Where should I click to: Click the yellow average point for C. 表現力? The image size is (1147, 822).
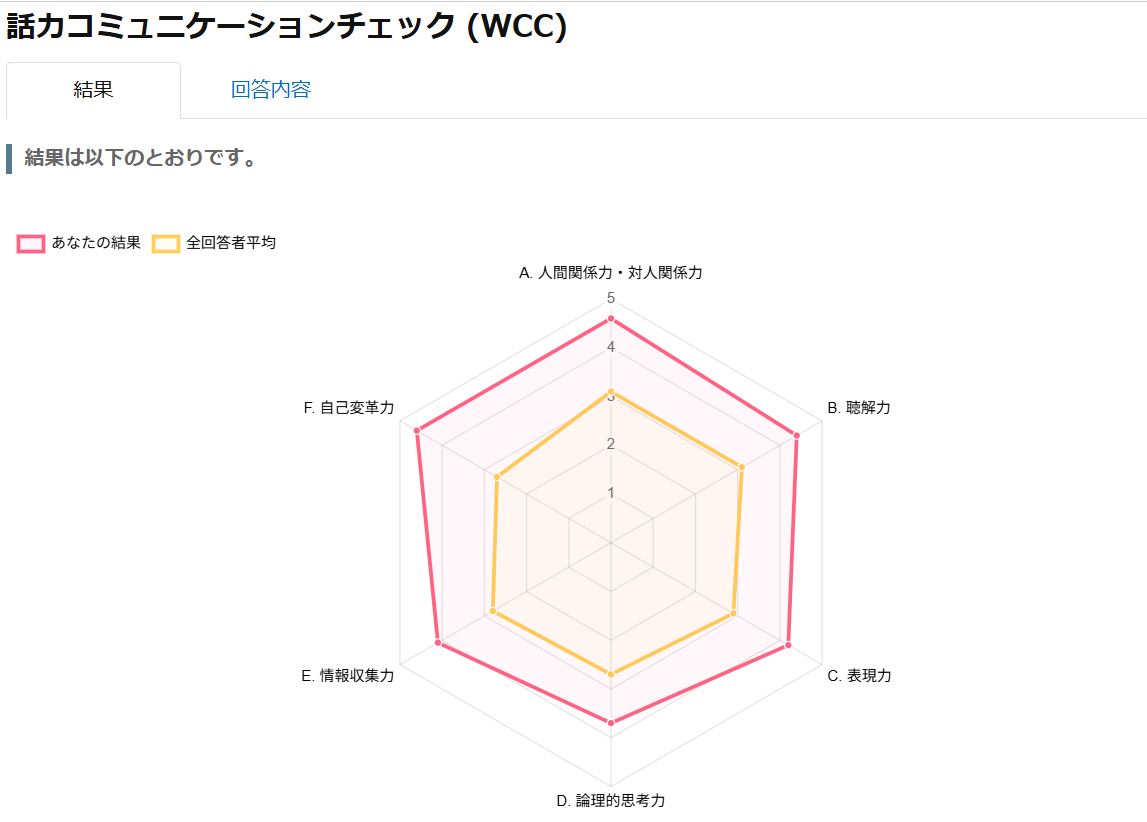point(734,614)
